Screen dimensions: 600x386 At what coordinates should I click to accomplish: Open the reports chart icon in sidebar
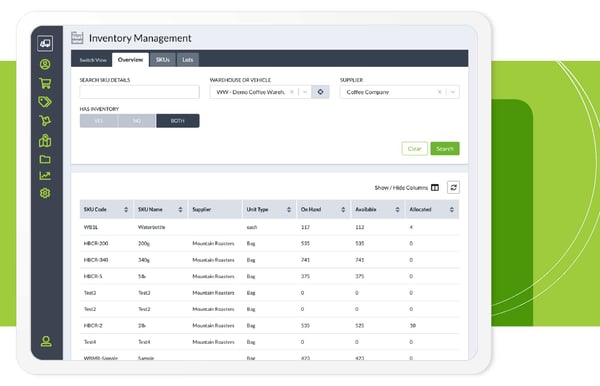tap(45, 176)
